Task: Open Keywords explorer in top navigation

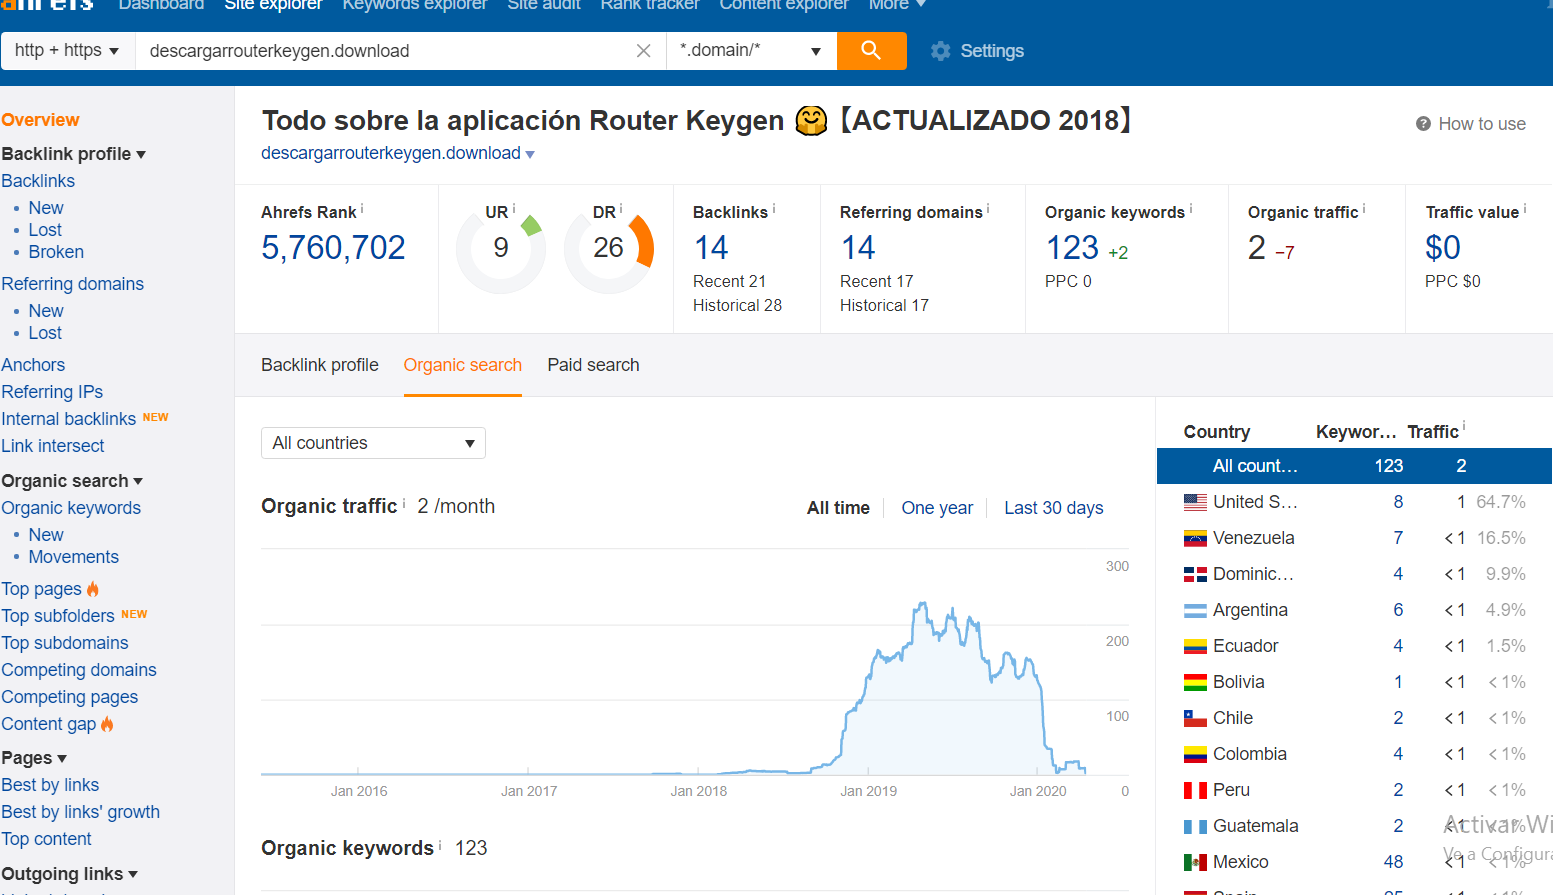Action: (x=415, y=5)
